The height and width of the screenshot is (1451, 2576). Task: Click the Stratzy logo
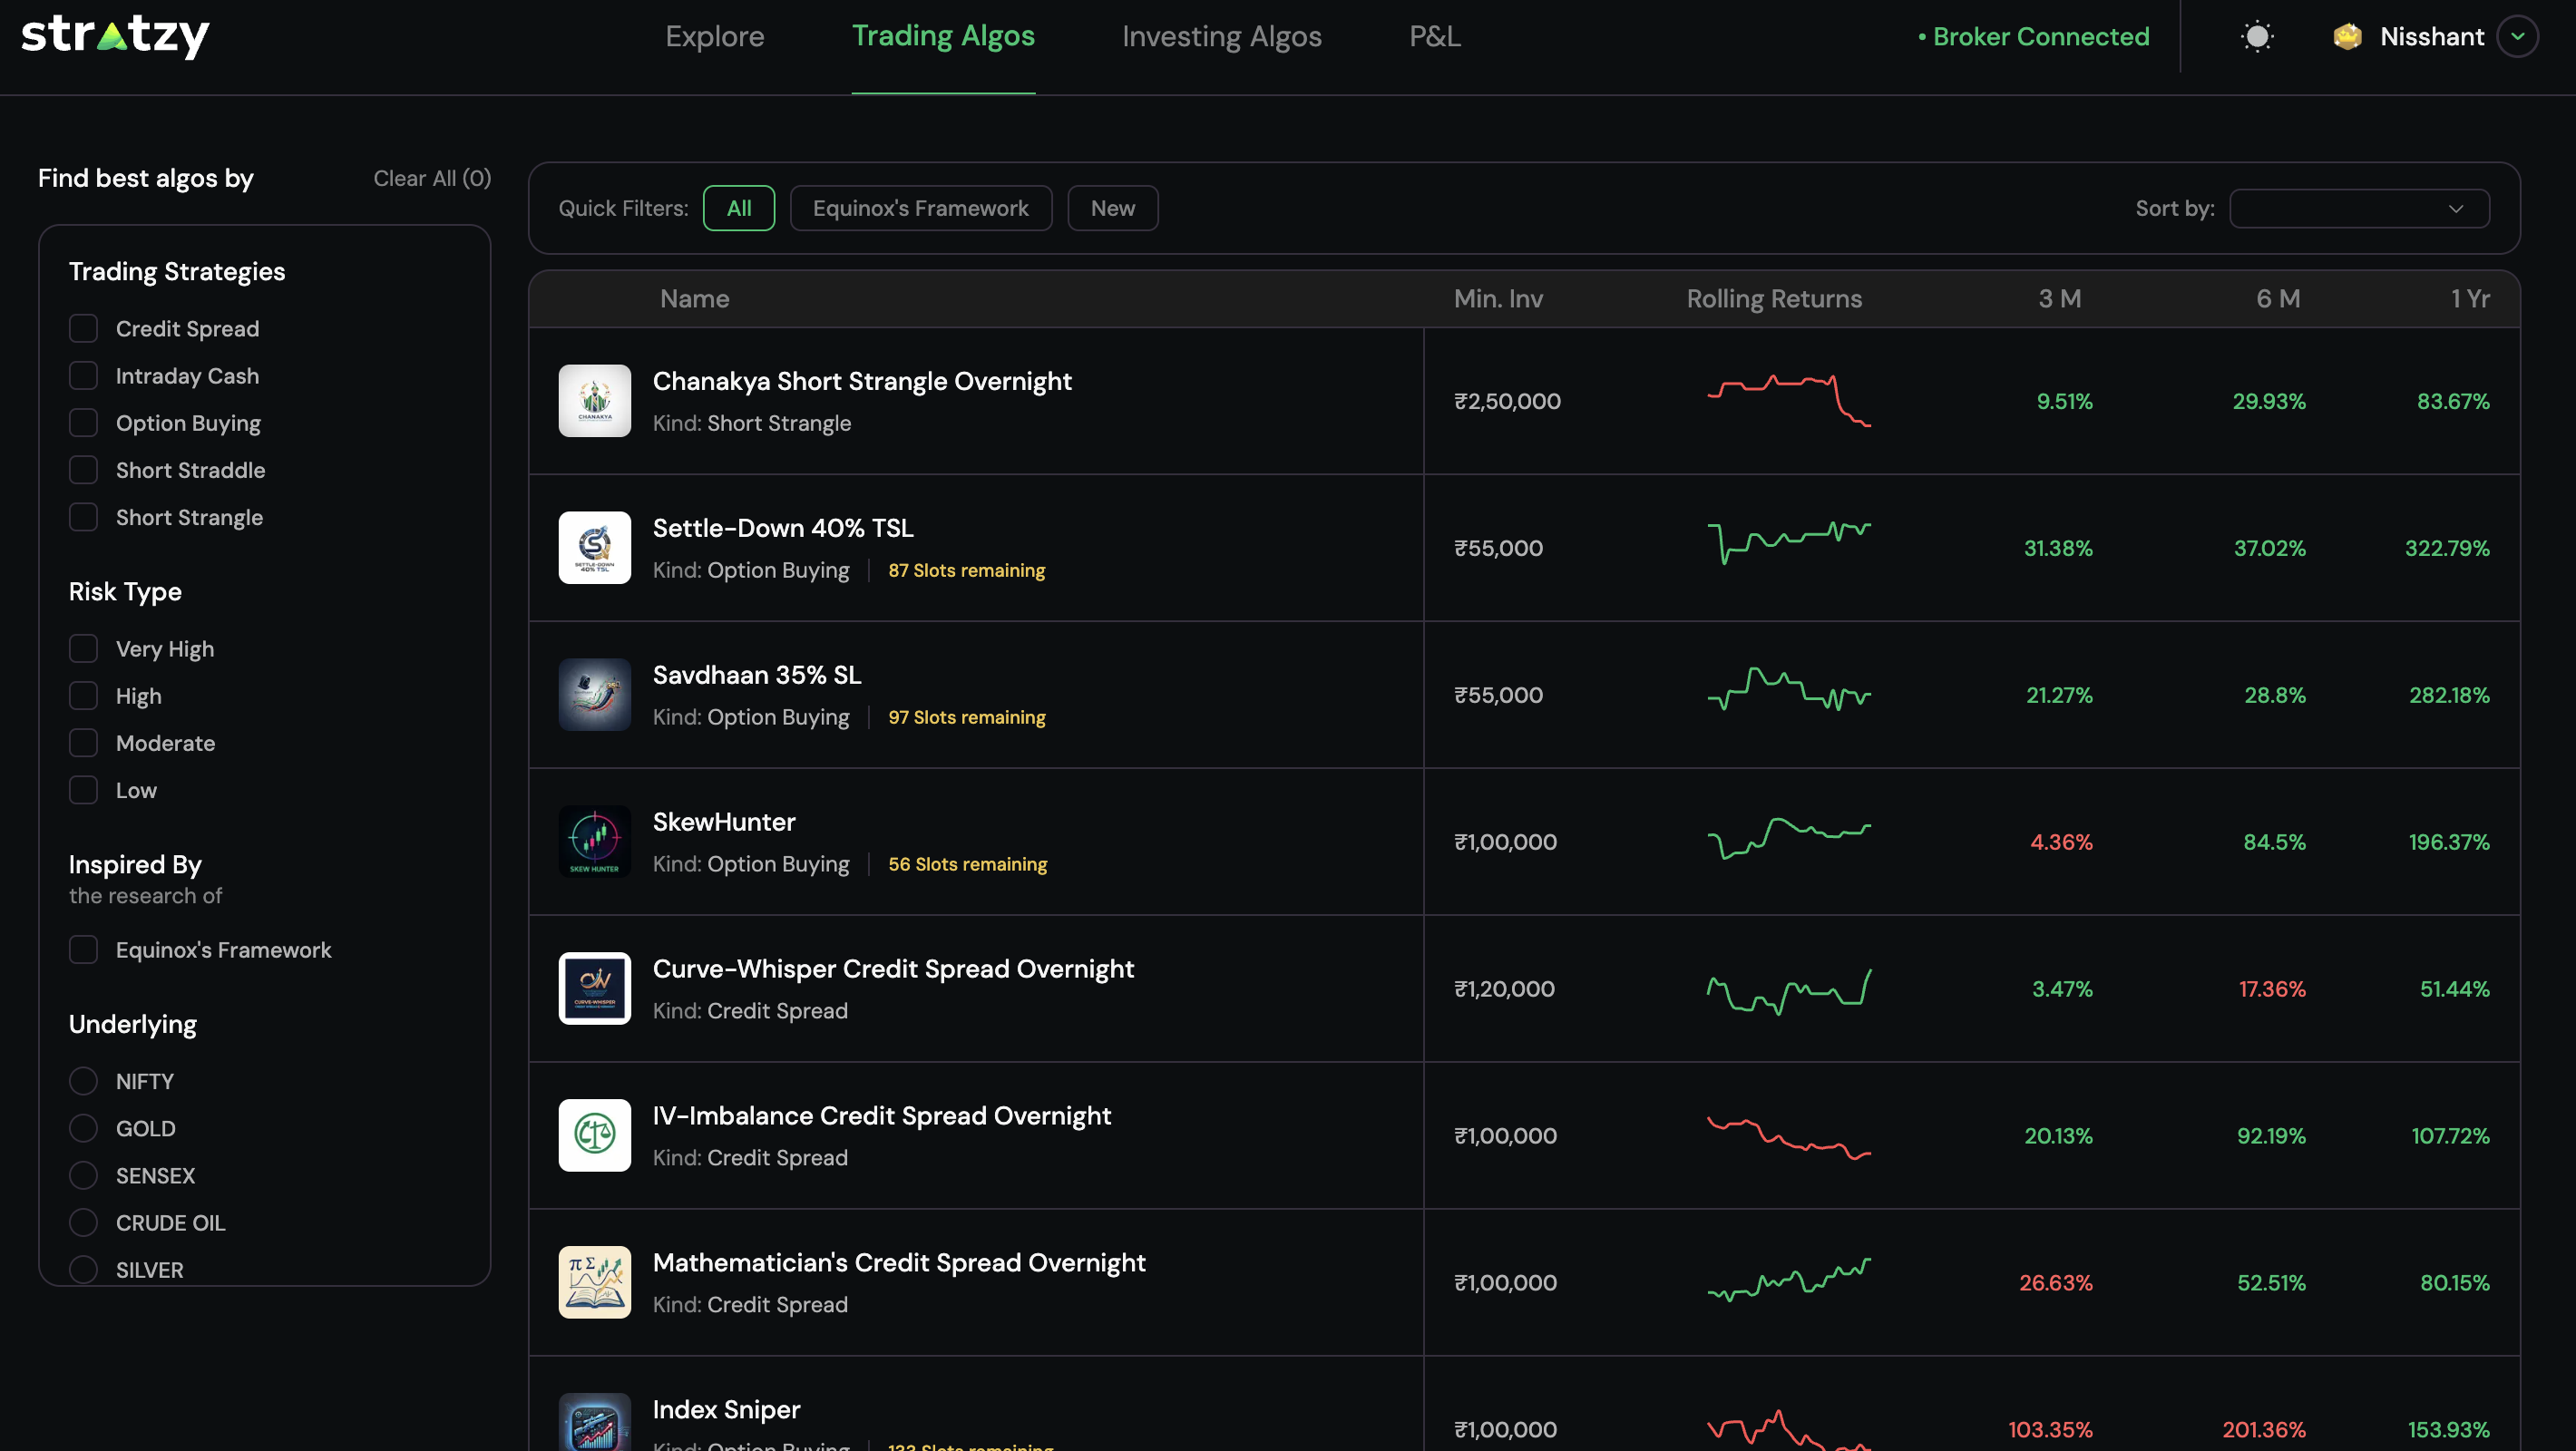coord(115,36)
